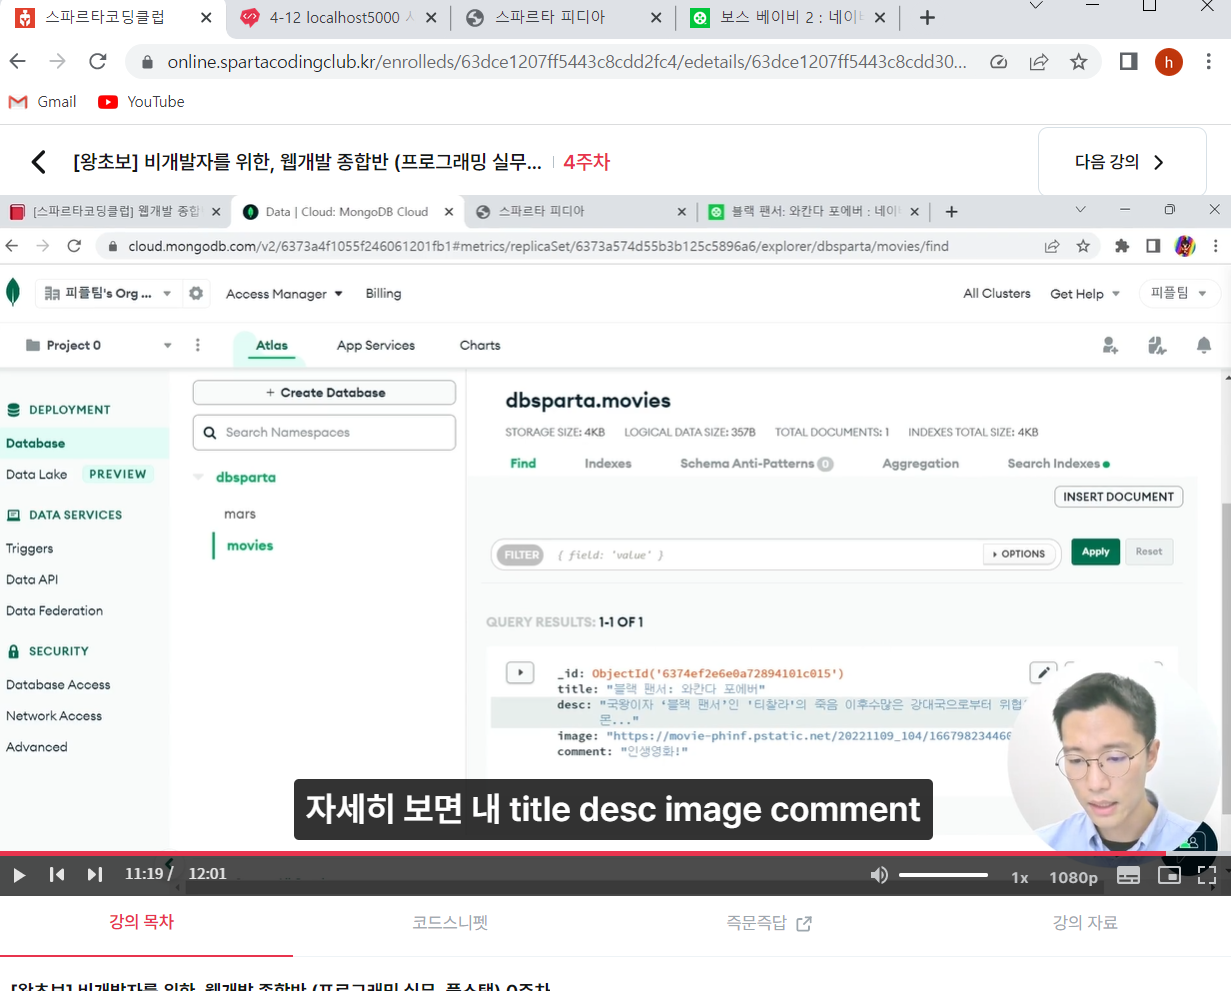
Task: Open the Indexes tab for dbsparta.movies
Action: 608,464
